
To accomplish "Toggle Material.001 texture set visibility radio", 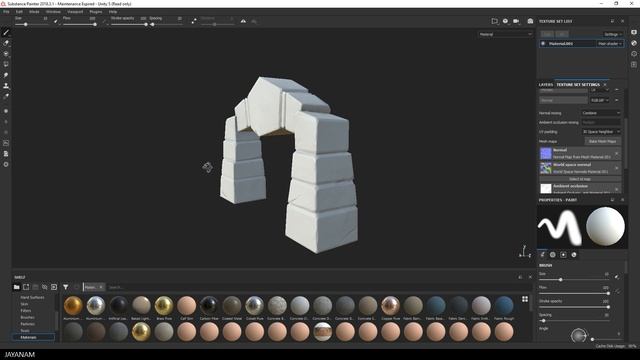I will click(x=543, y=43).
